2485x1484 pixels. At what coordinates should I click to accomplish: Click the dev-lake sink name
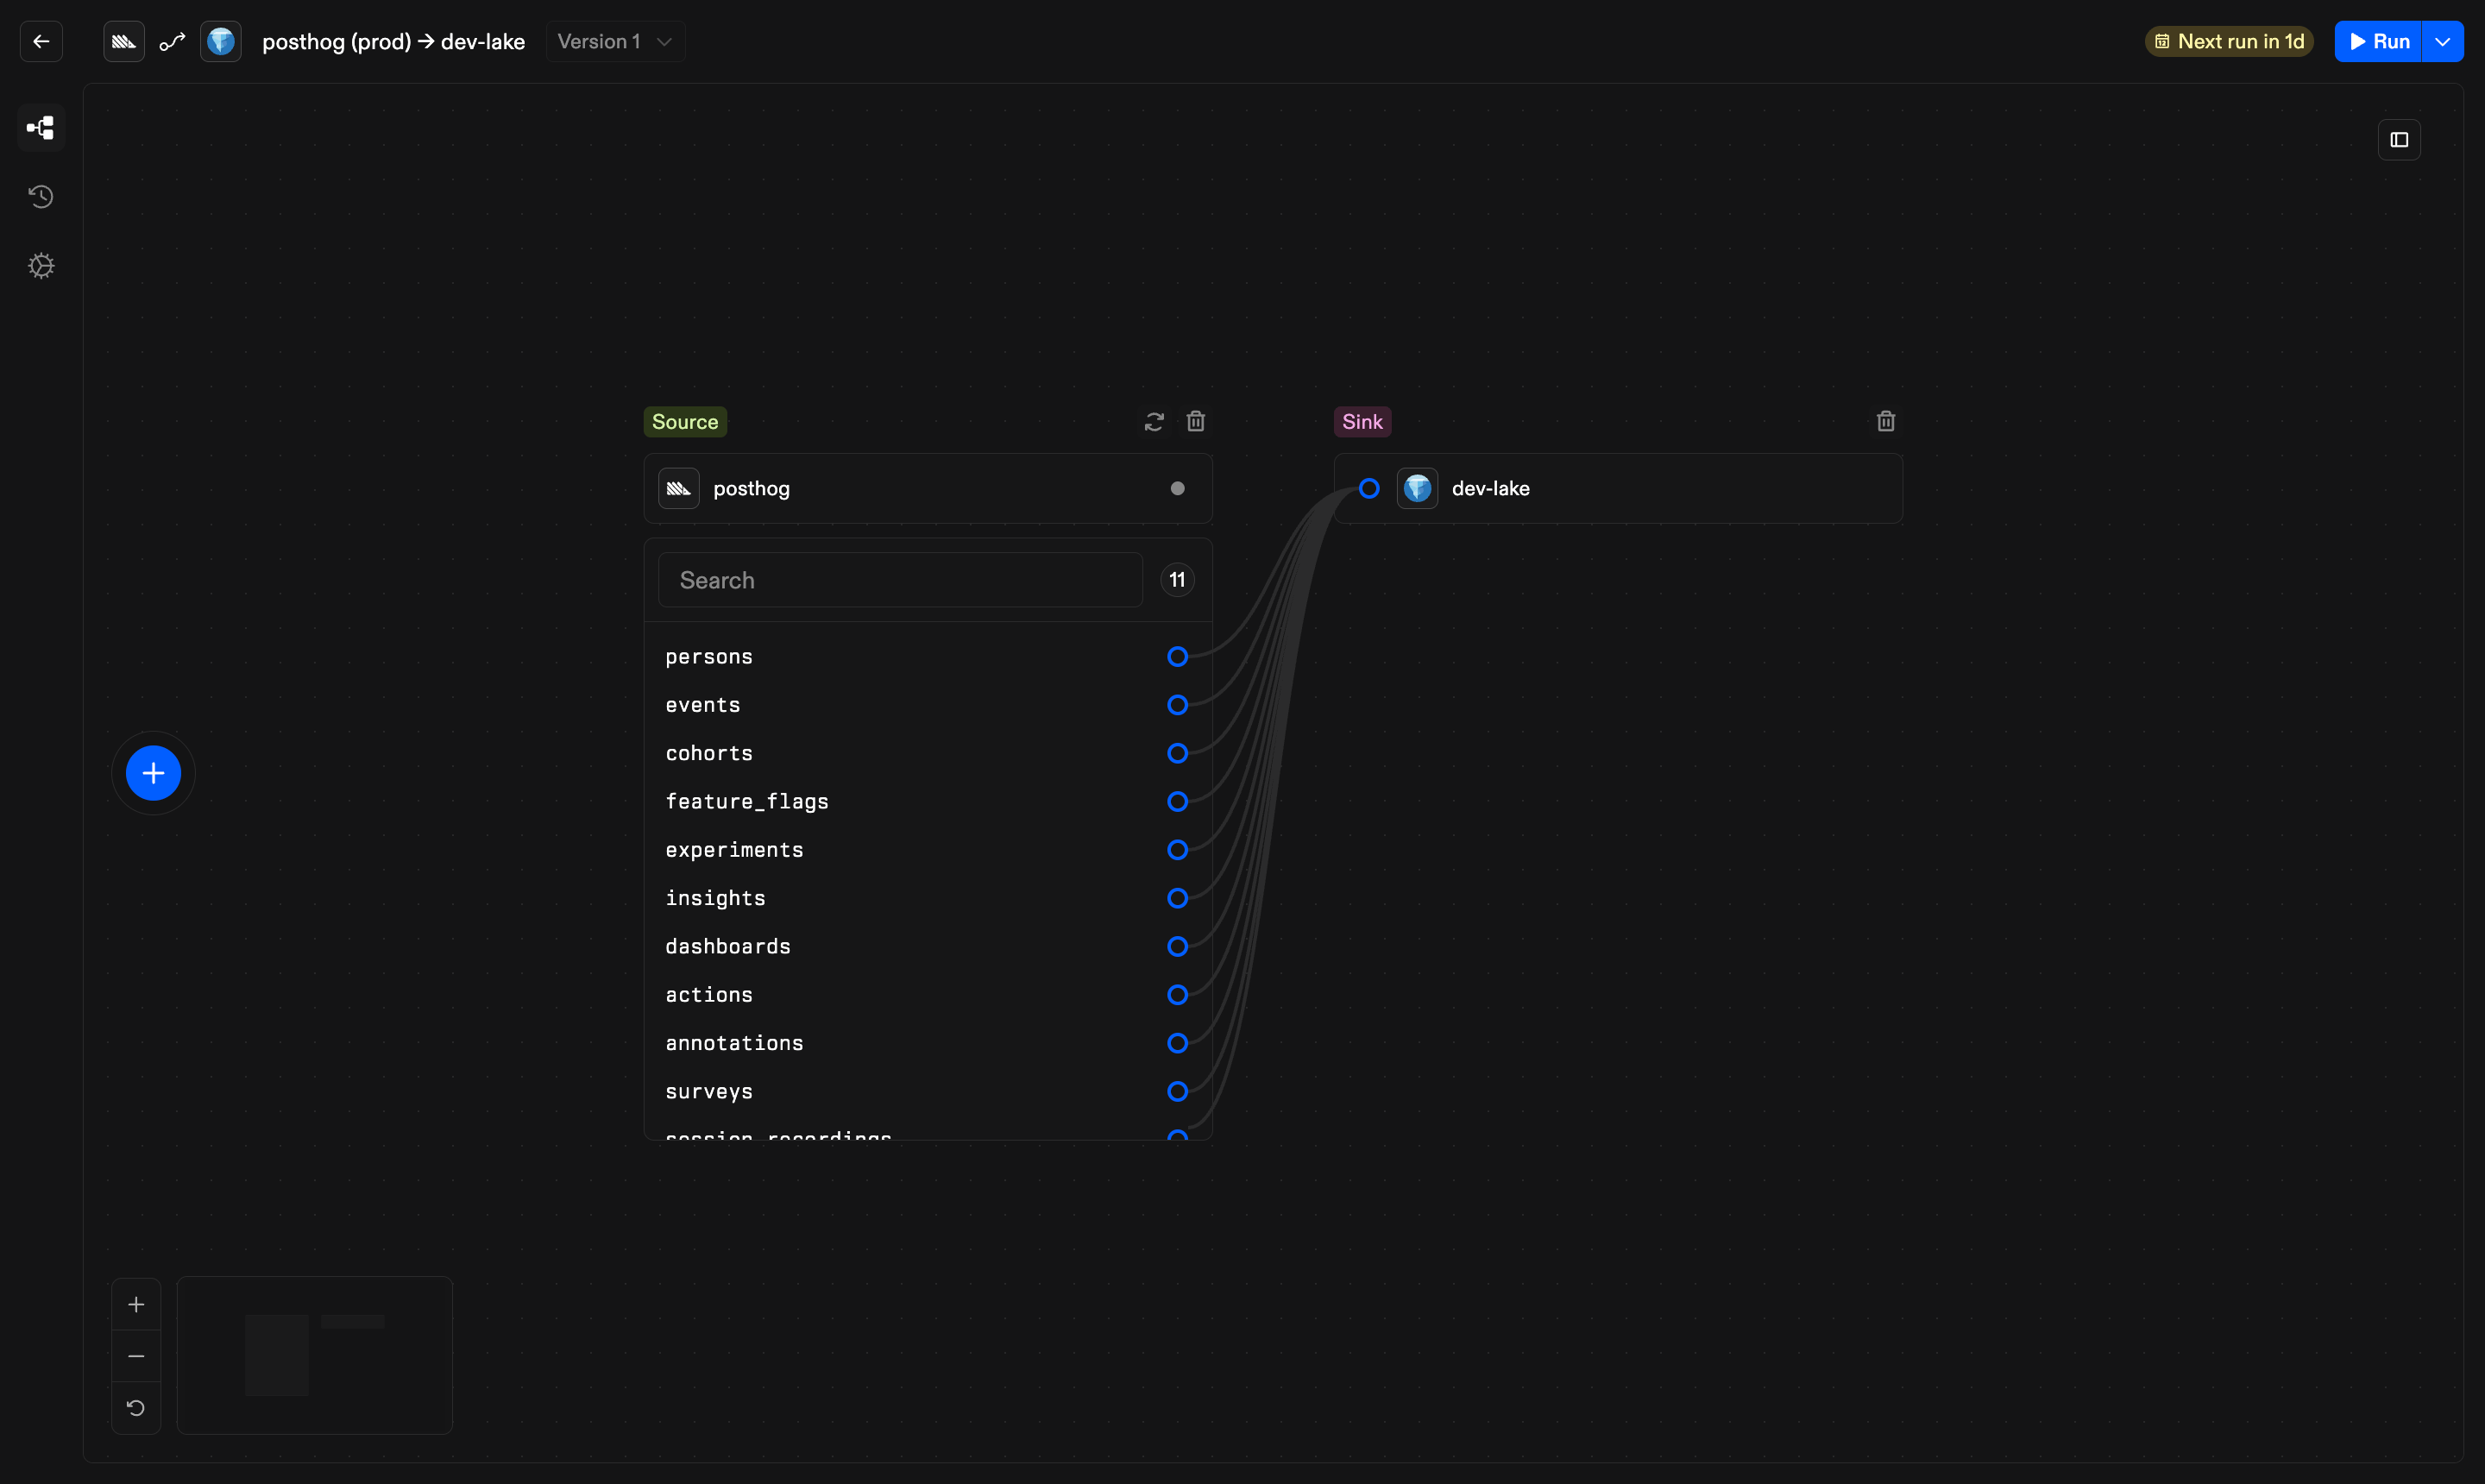1490,488
